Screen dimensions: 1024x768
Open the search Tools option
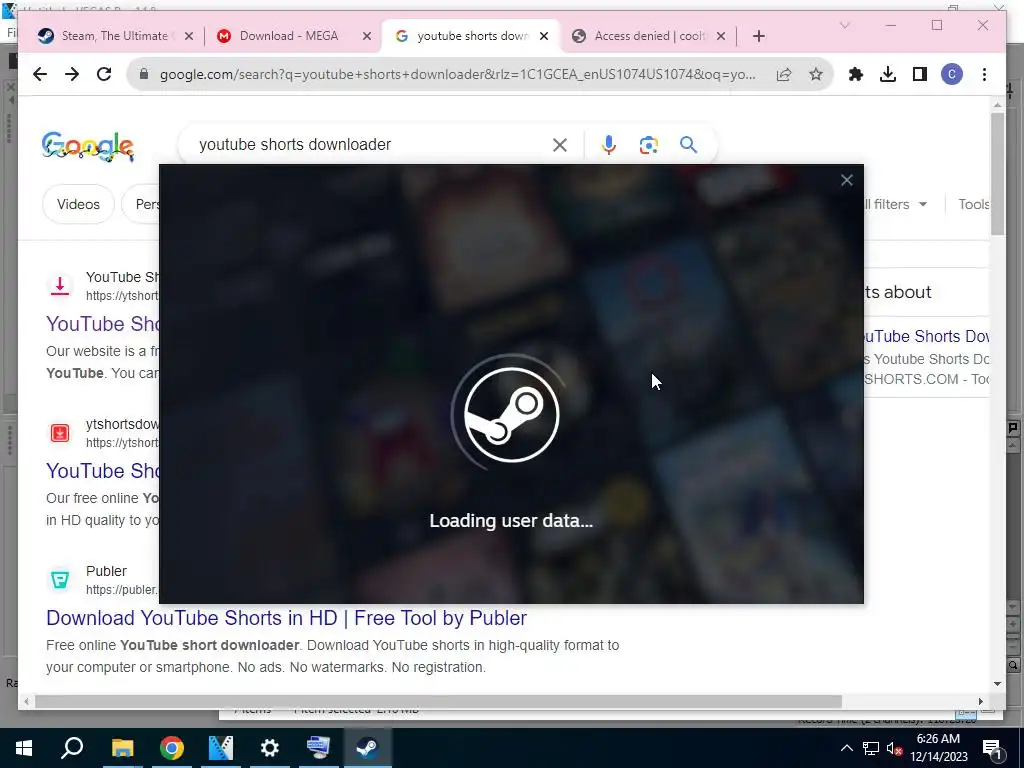tap(974, 204)
